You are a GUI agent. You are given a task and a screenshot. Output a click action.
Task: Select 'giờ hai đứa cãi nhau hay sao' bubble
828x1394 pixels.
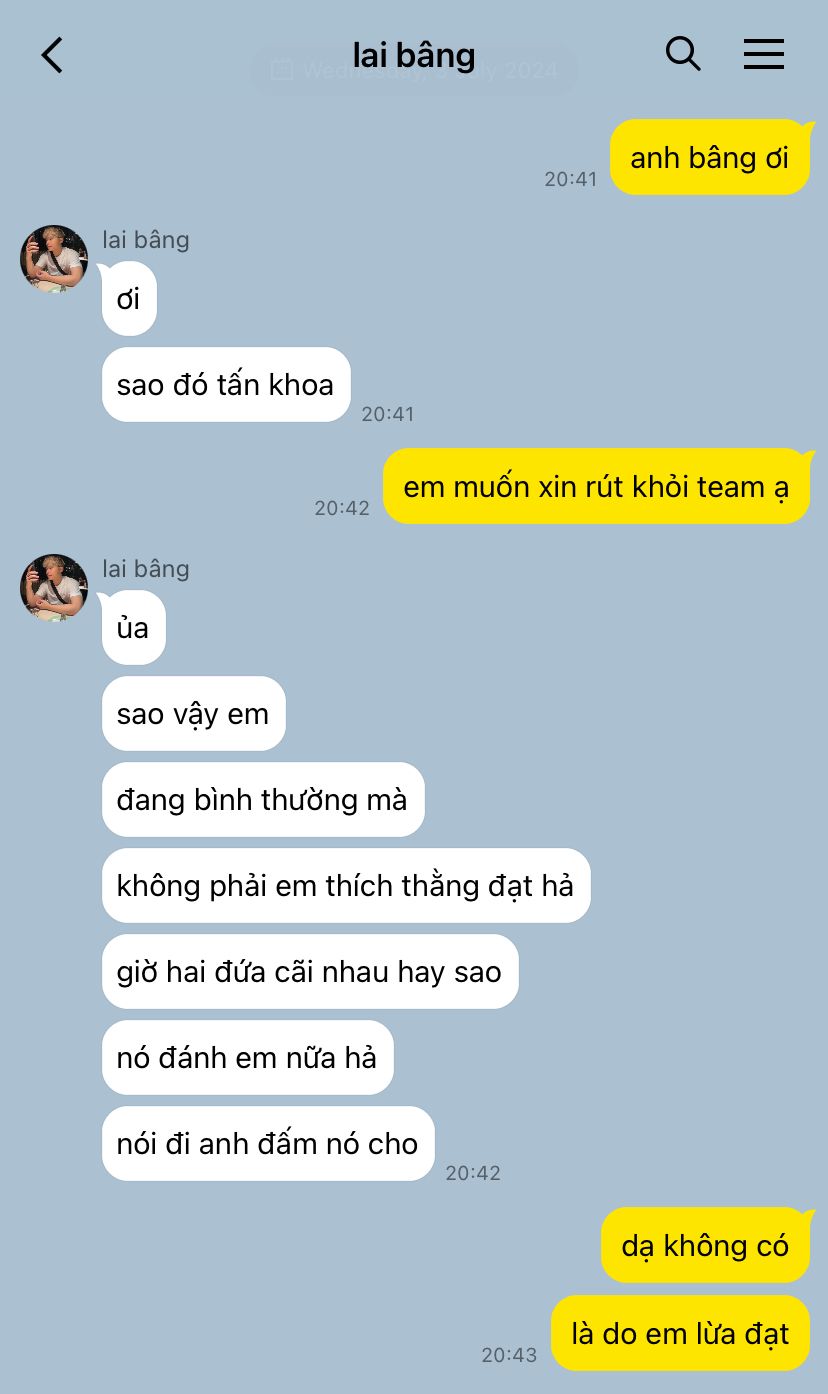(310, 972)
